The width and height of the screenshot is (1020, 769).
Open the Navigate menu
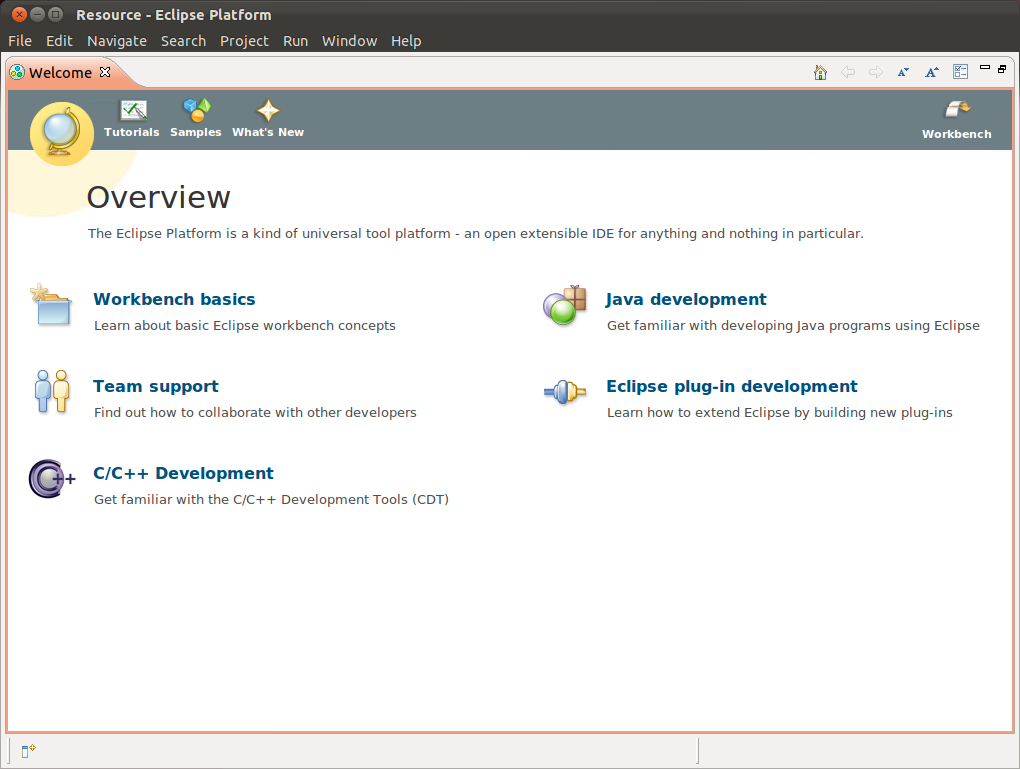click(117, 41)
